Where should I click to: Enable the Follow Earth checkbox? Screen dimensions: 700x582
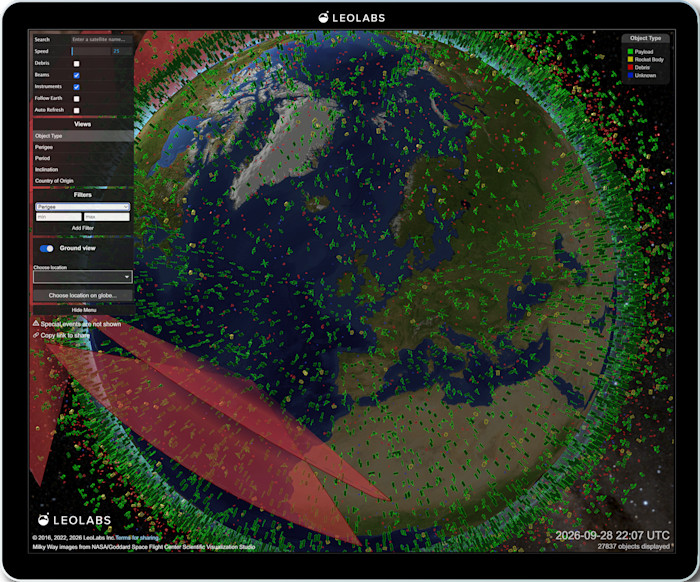click(76, 99)
